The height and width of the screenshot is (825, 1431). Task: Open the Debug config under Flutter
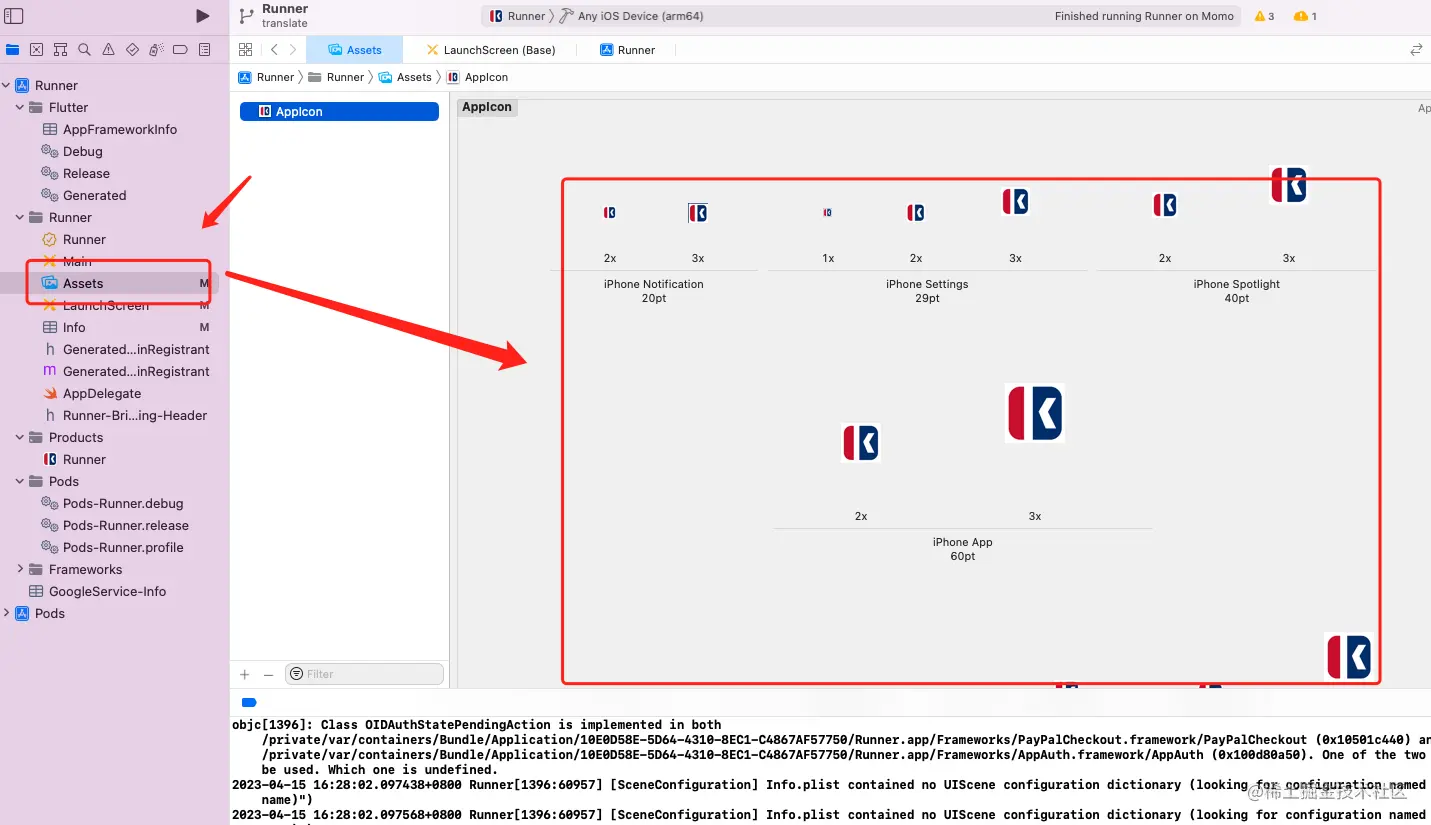click(x=72, y=151)
